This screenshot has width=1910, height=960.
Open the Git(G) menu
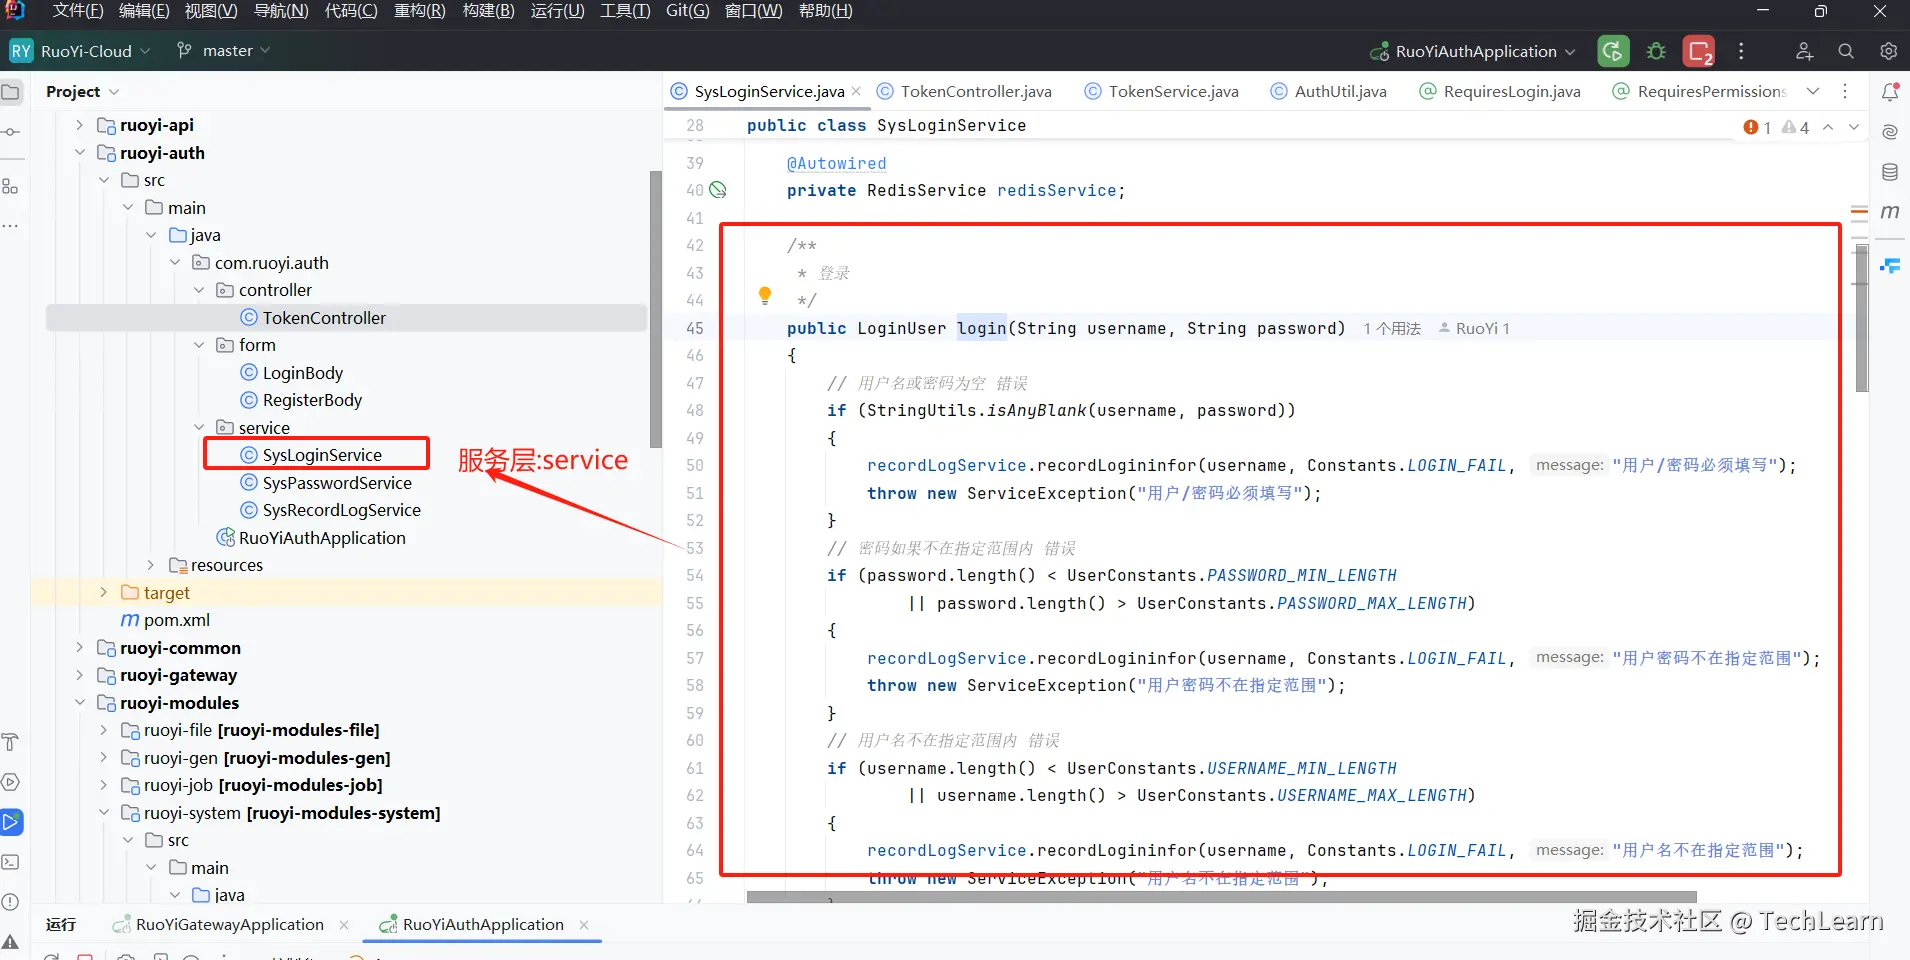687,11
